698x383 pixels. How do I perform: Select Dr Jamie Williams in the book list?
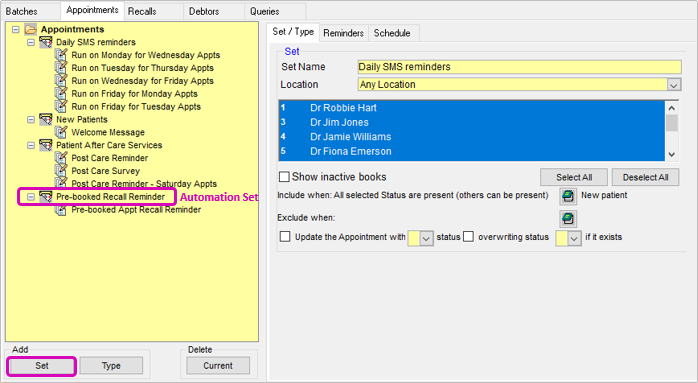click(472, 137)
